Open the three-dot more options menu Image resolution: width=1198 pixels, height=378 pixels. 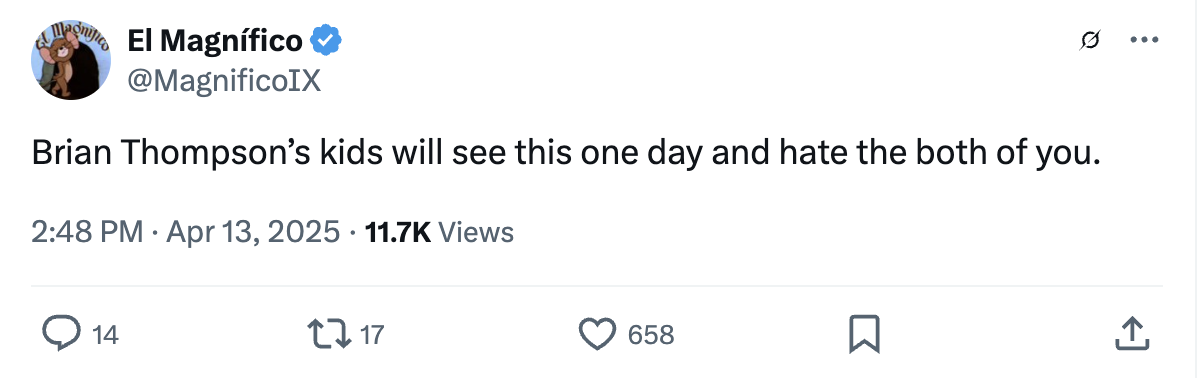pyautogui.click(x=1144, y=40)
